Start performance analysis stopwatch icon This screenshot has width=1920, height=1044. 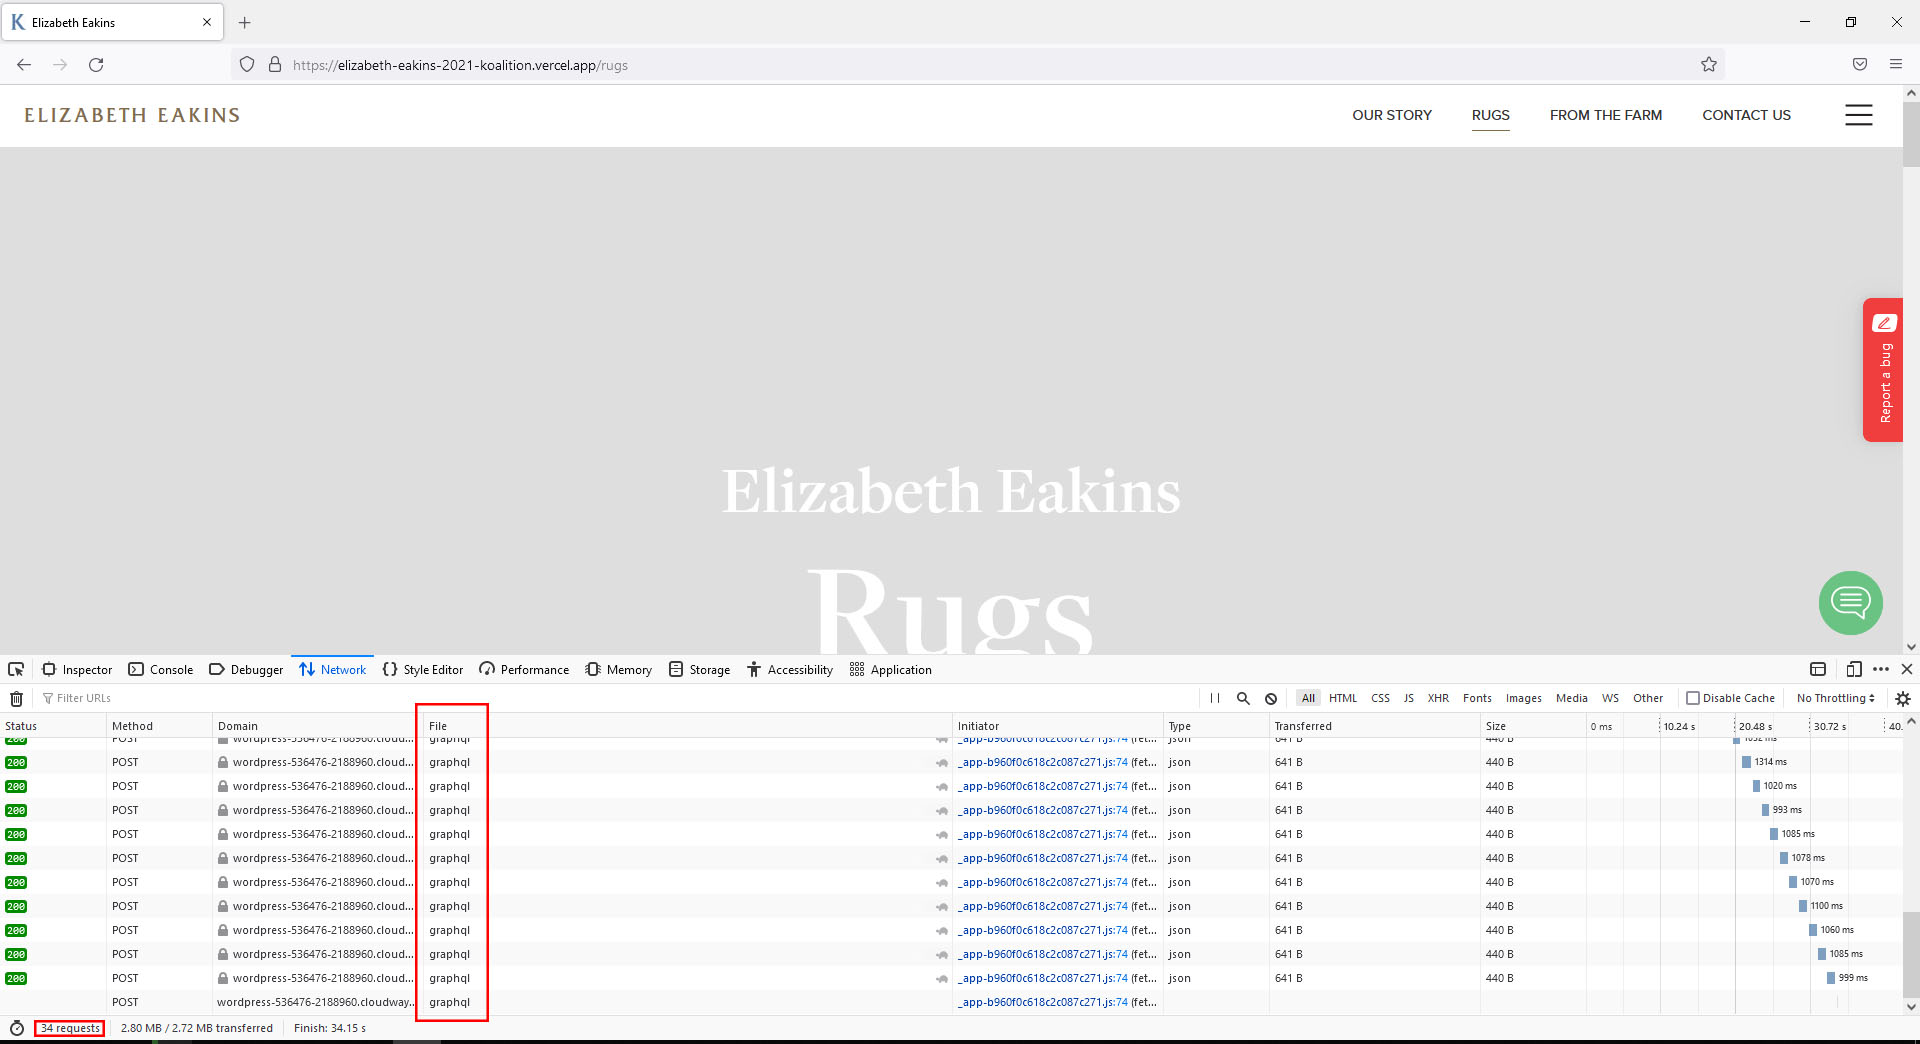[17, 1028]
